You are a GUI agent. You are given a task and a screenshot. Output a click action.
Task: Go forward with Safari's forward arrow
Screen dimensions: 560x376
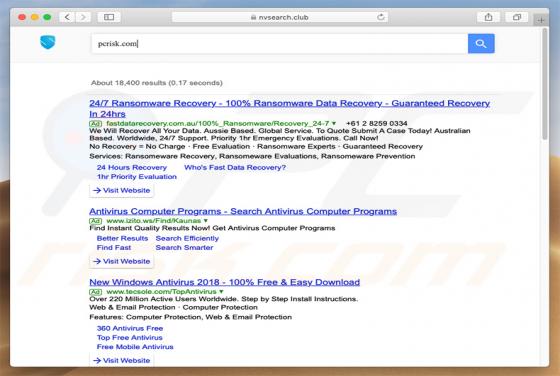[83, 17]
